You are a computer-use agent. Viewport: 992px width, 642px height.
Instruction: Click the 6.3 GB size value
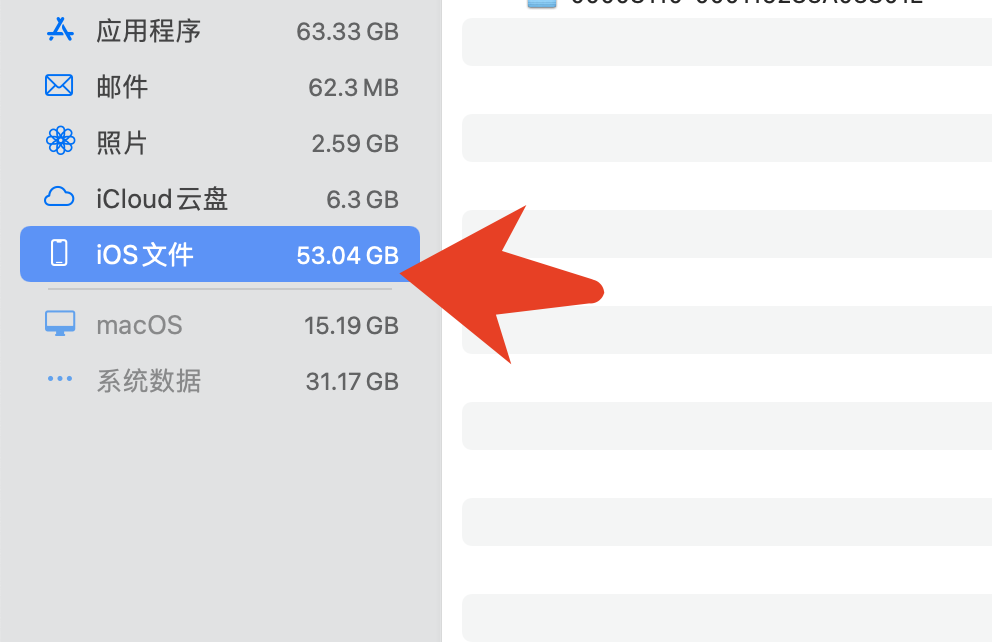click(362, 199)
